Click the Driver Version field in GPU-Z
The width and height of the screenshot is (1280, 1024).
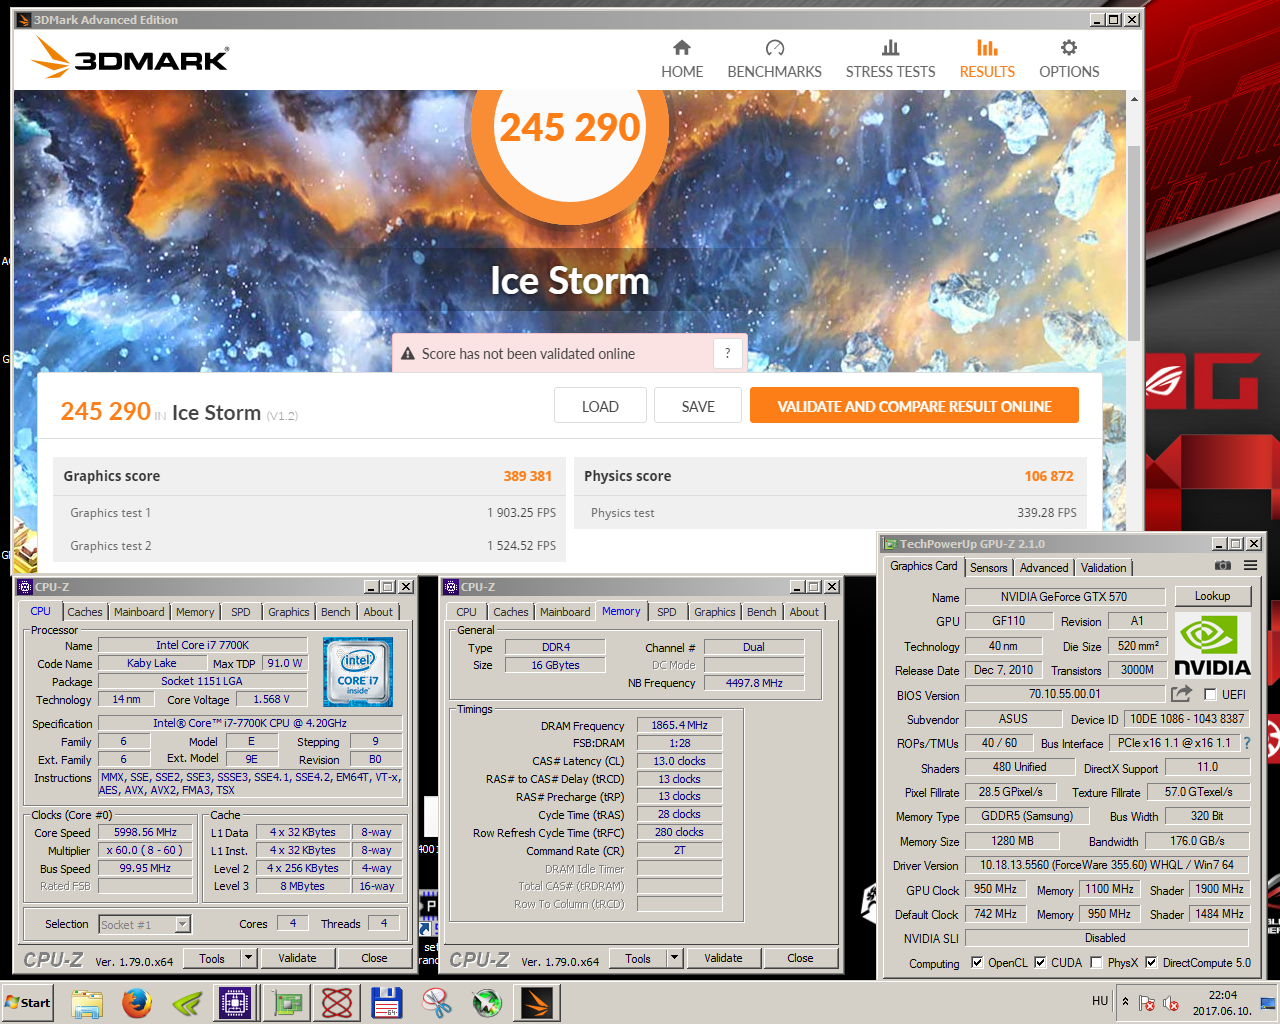(x=1108, y=865)
